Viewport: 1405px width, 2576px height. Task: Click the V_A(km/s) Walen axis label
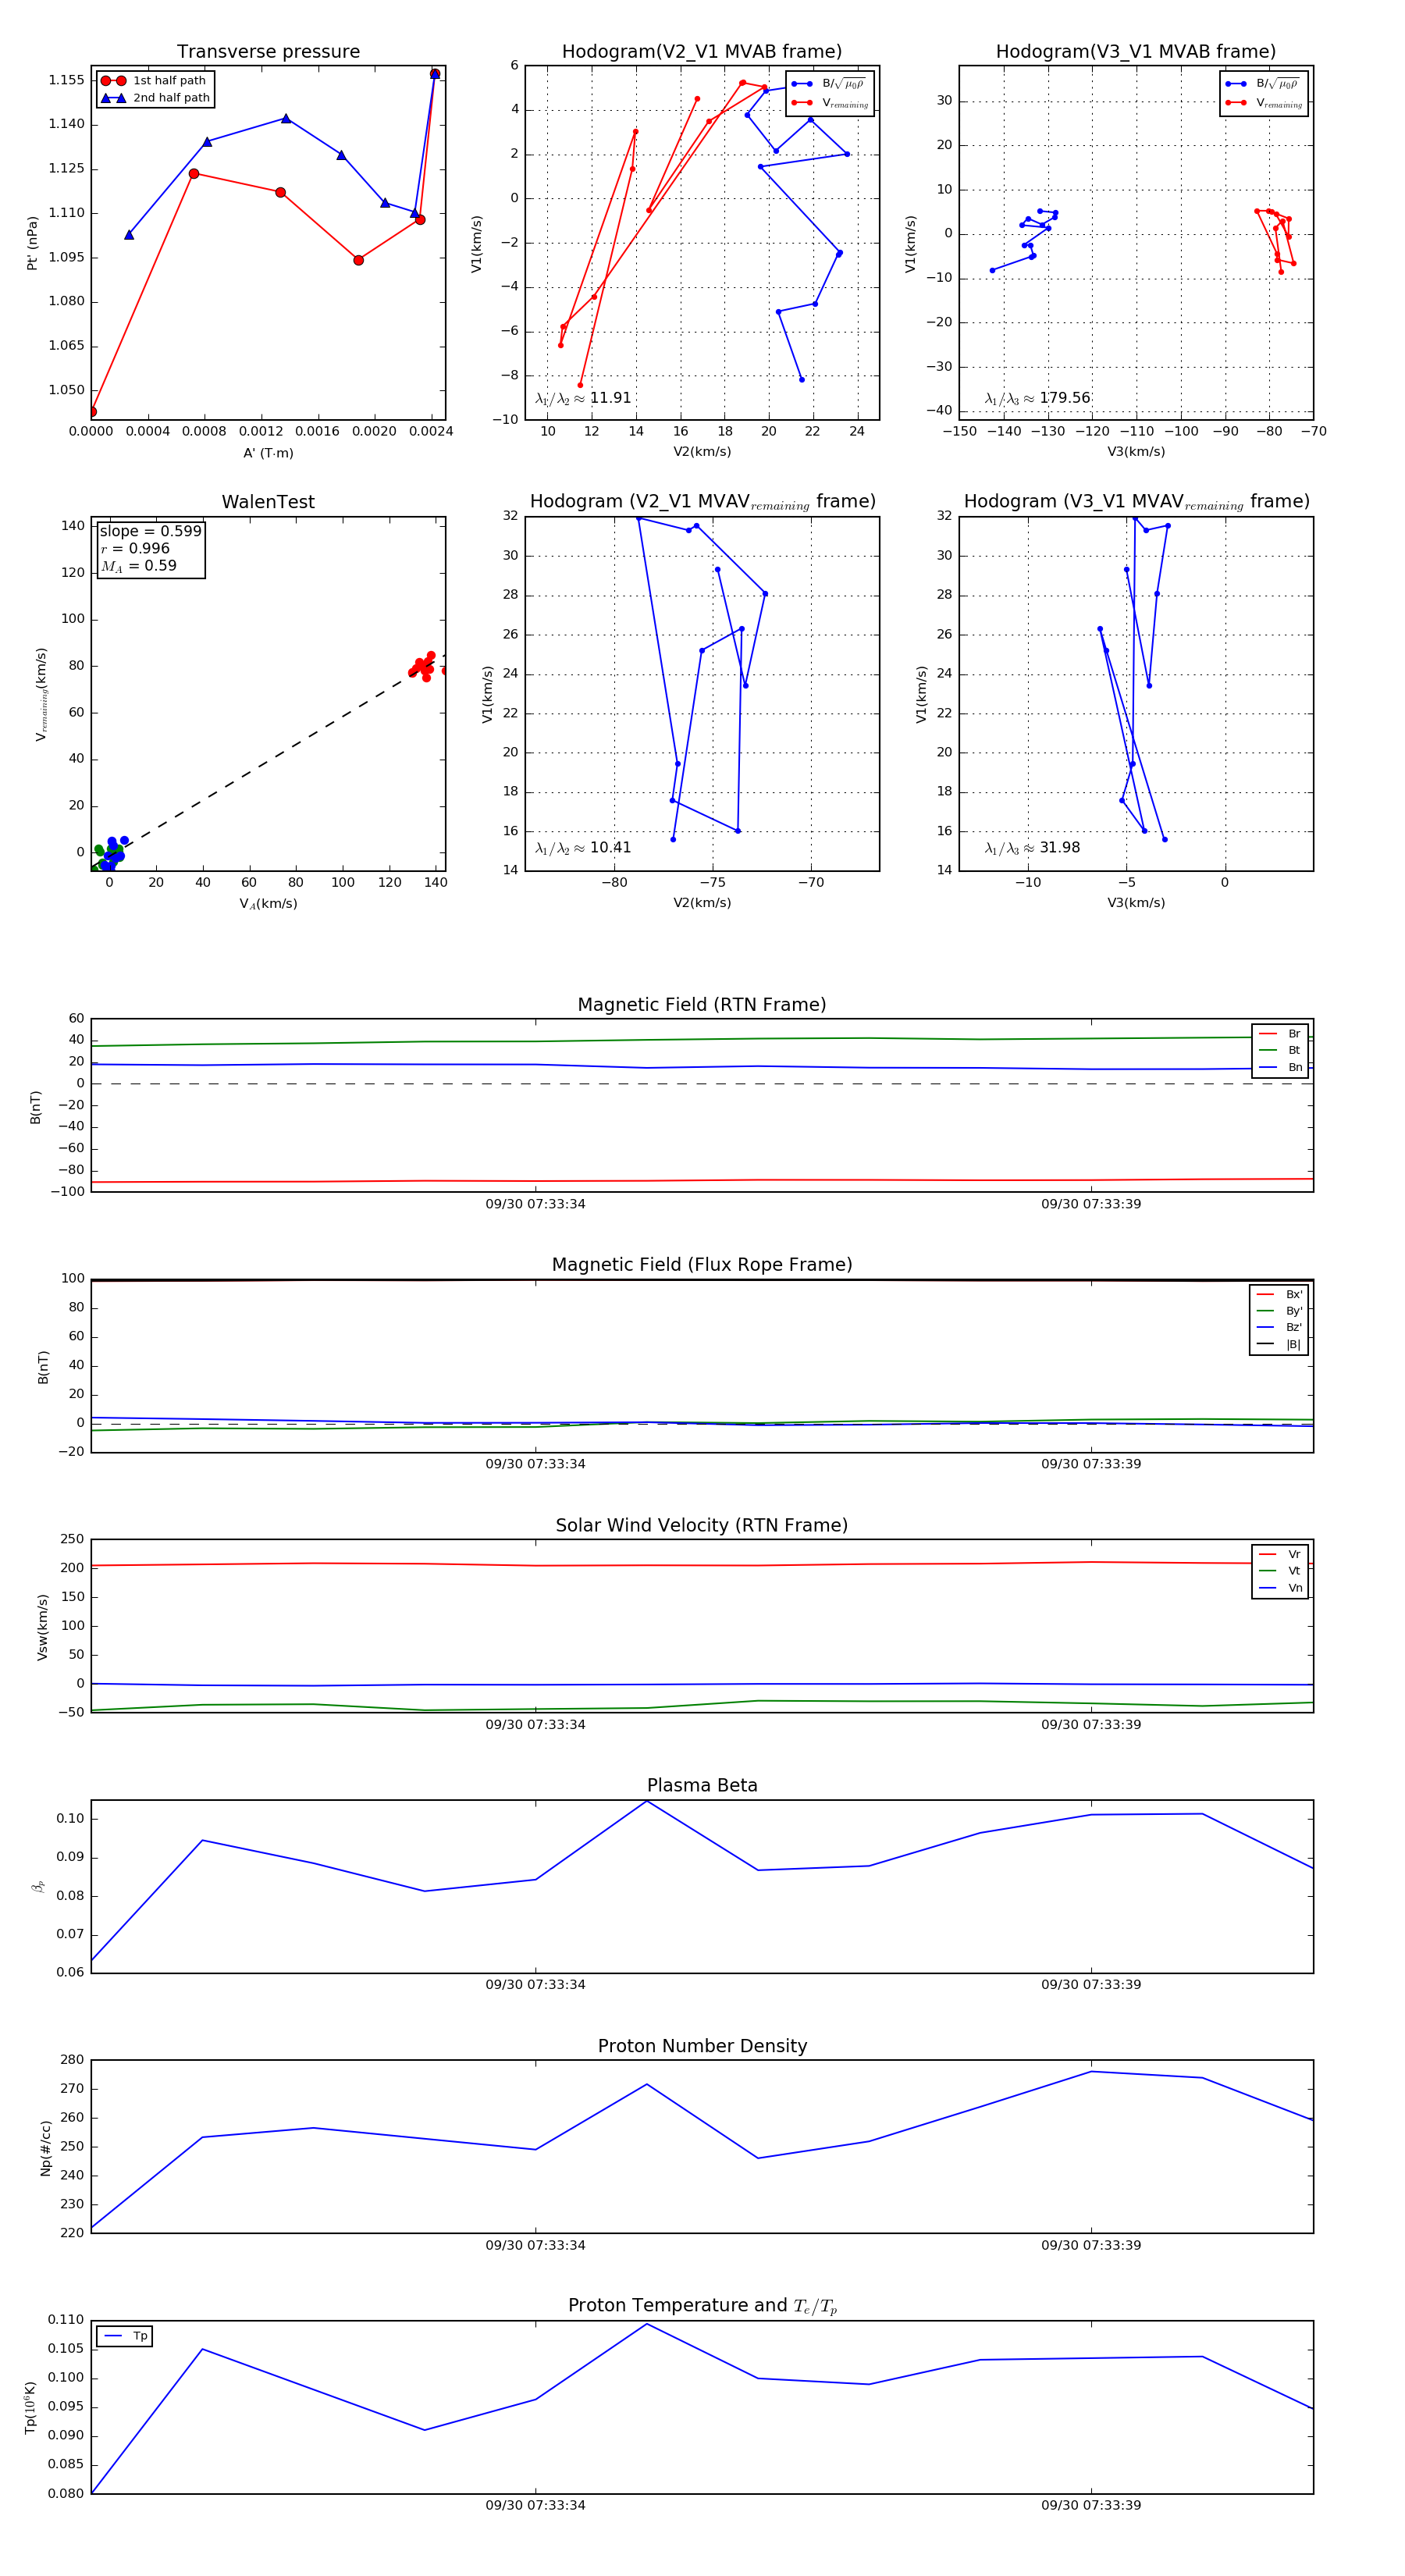[268, 904]
